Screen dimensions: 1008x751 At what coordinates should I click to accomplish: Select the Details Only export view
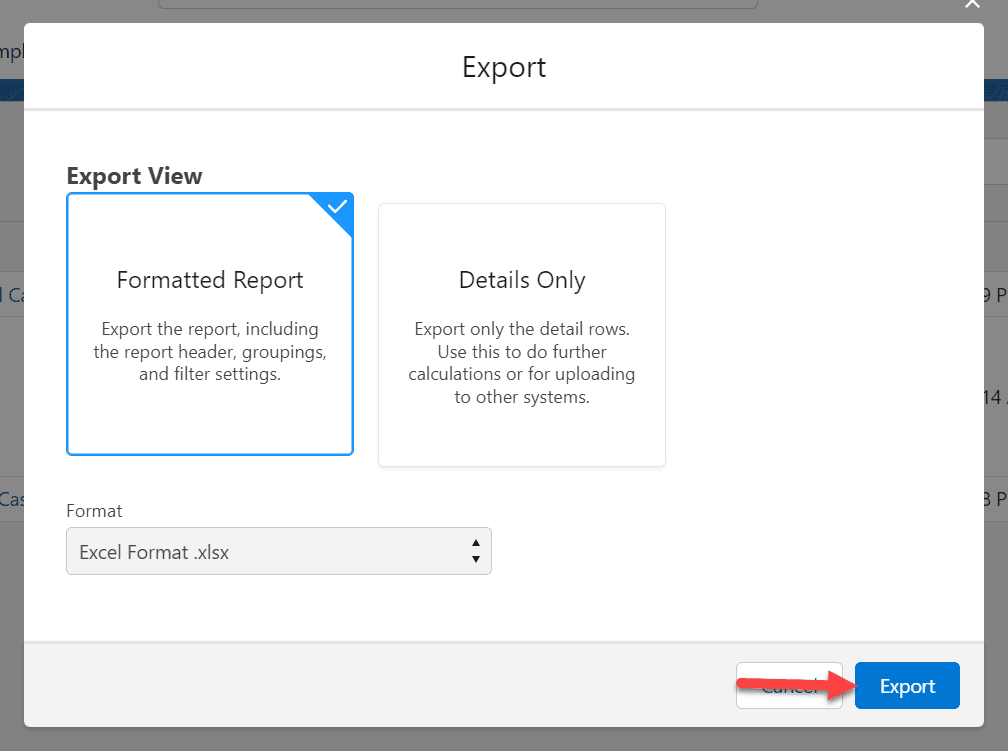tap(521, 335)
